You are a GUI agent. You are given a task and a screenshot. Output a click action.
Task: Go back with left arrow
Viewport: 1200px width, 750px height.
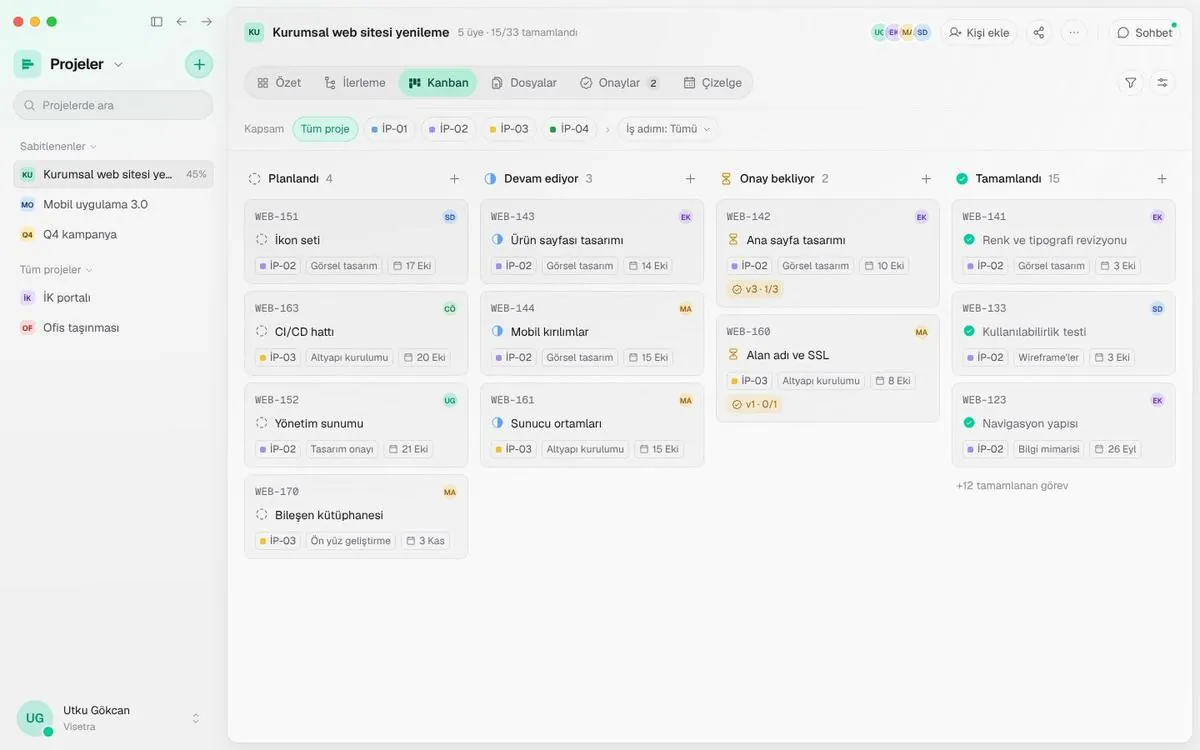[181, 21]
